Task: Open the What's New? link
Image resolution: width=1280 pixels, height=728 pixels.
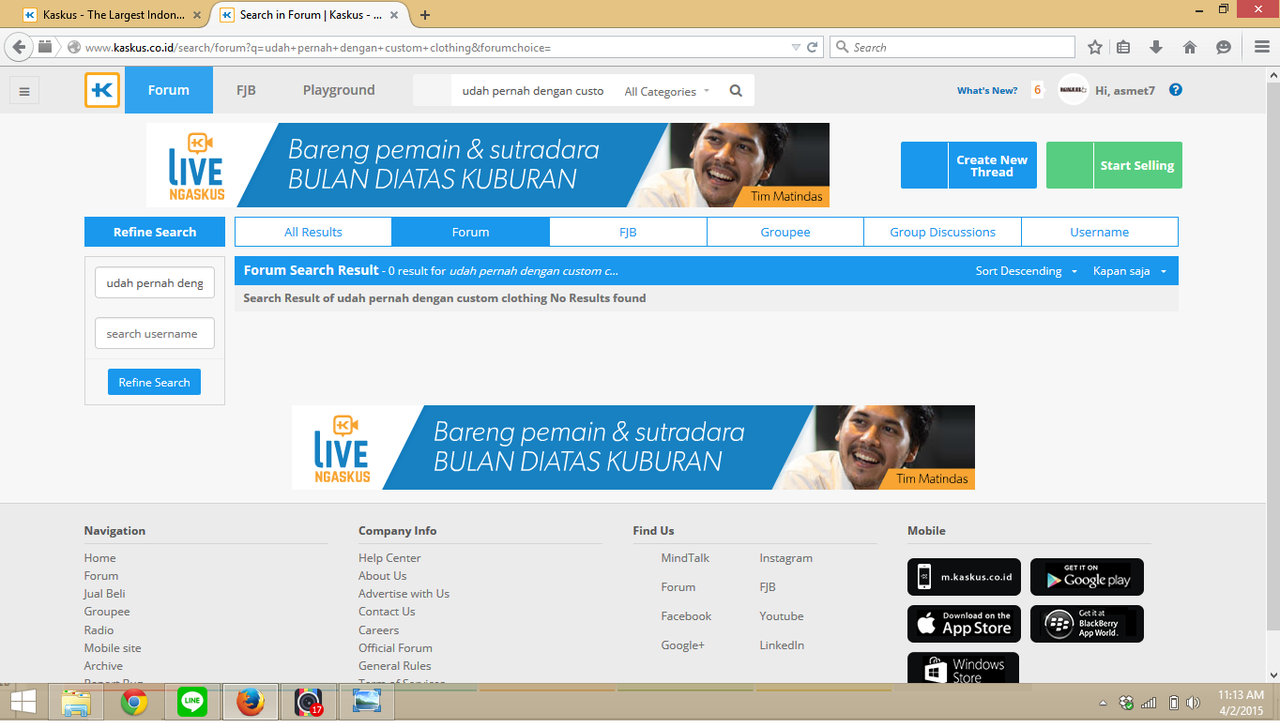Action: pos(987,91)
